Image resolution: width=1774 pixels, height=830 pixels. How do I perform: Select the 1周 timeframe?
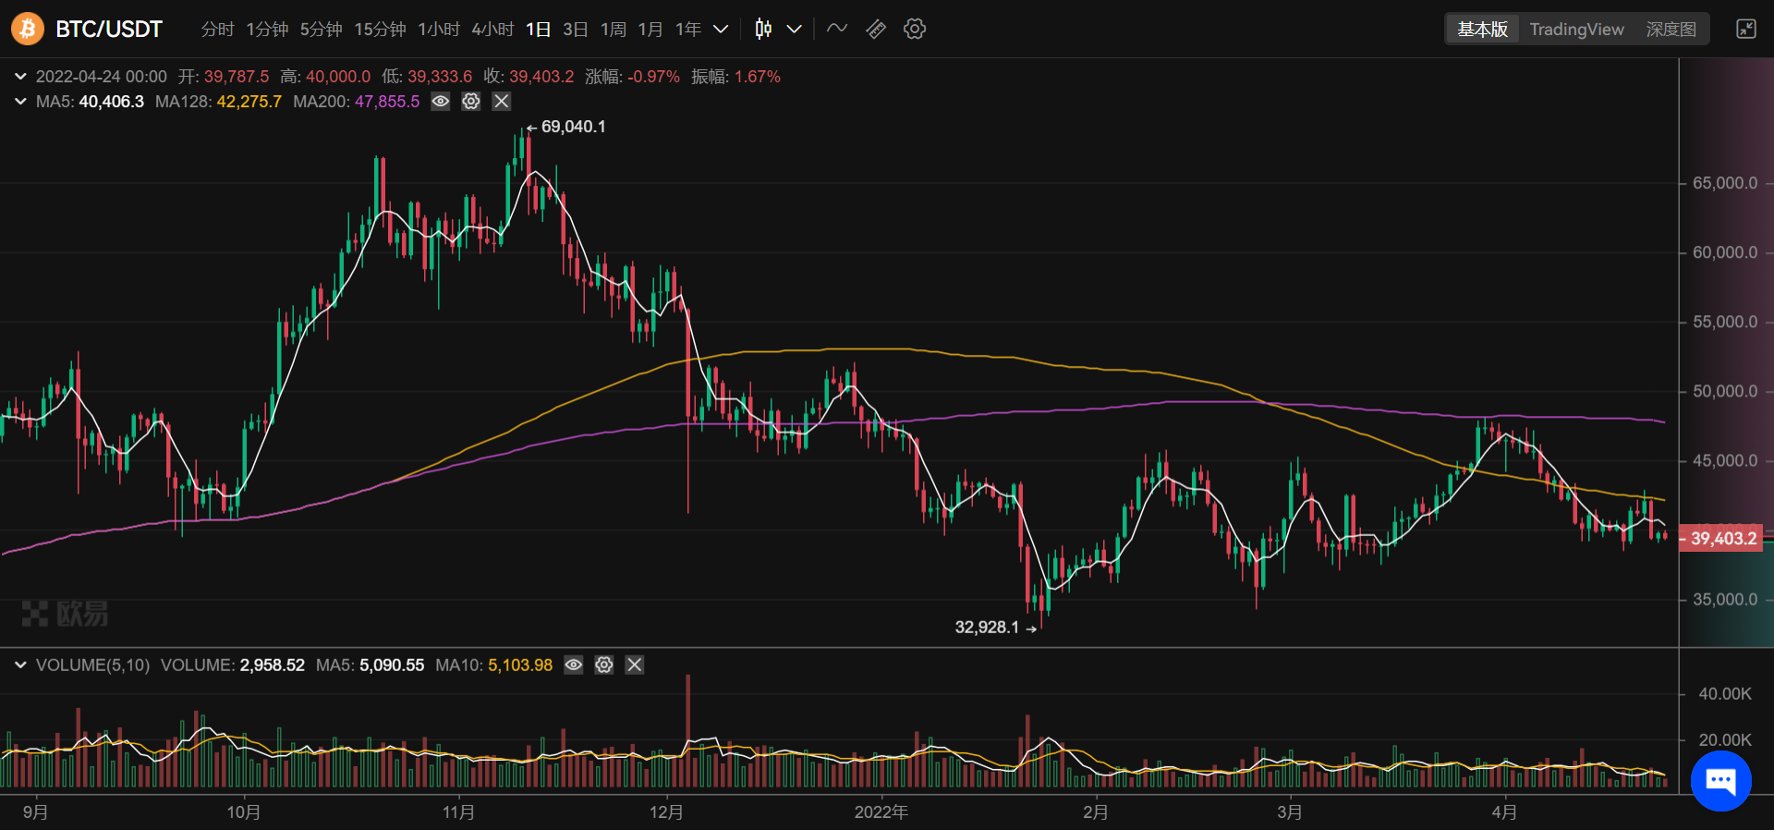pyautogui.click(x=613, y=29)
